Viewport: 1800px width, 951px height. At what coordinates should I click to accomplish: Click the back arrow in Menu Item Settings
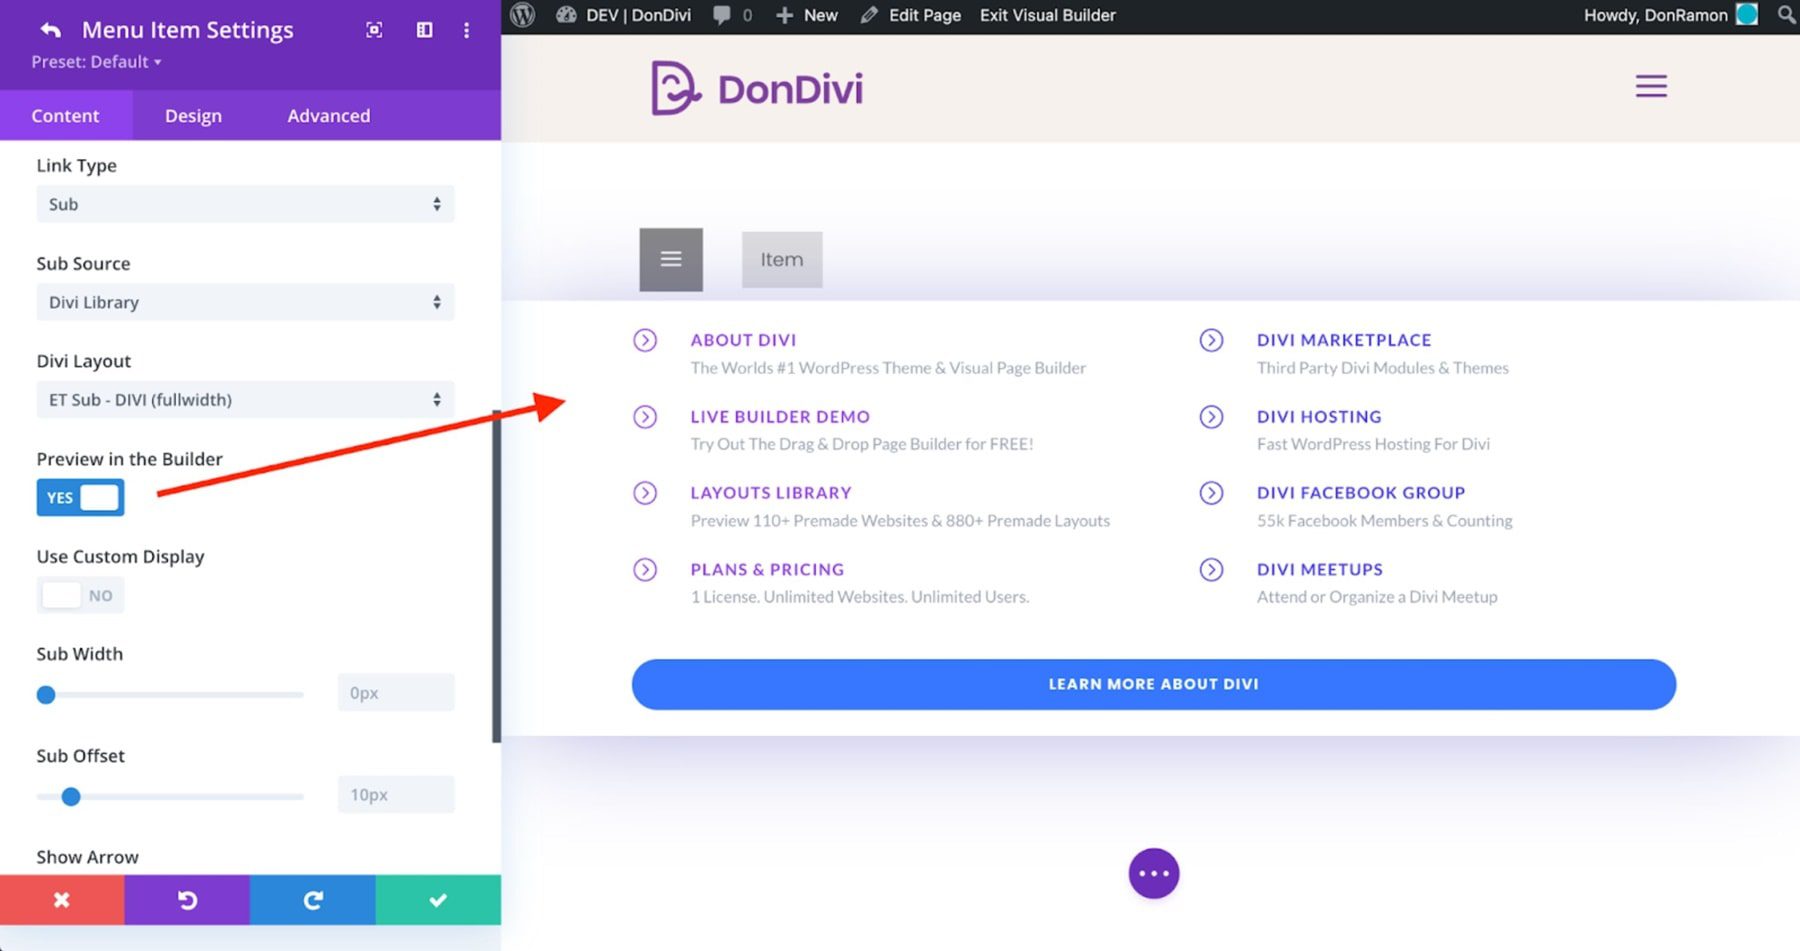tap(50, 30)
